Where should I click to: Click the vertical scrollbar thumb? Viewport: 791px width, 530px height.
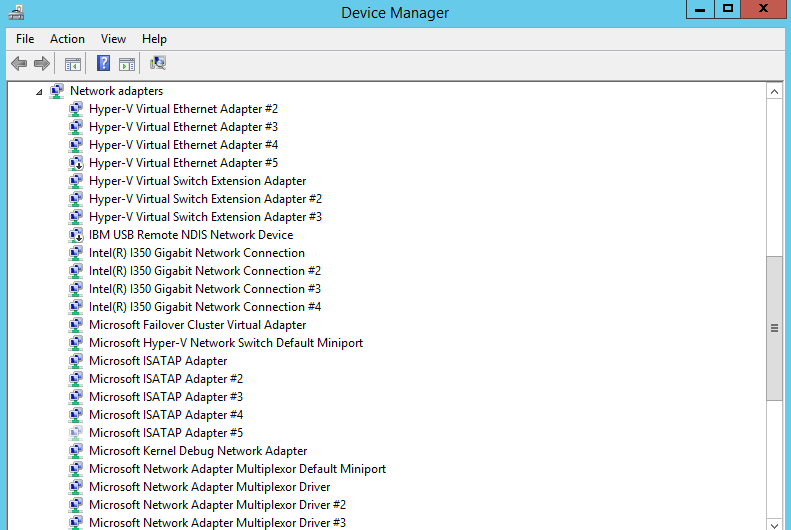coord(774,328)
